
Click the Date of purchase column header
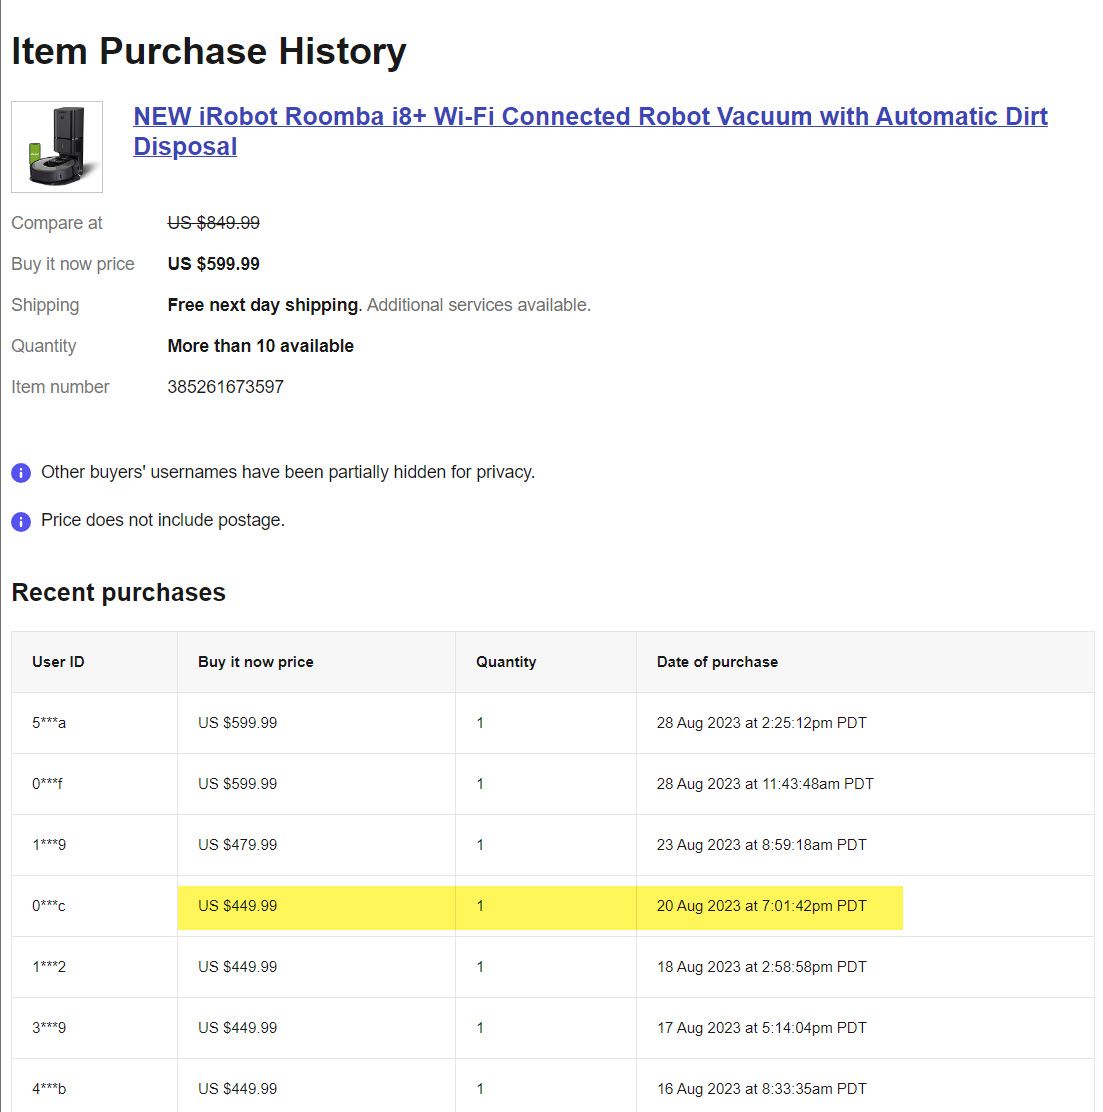point(717,662)
